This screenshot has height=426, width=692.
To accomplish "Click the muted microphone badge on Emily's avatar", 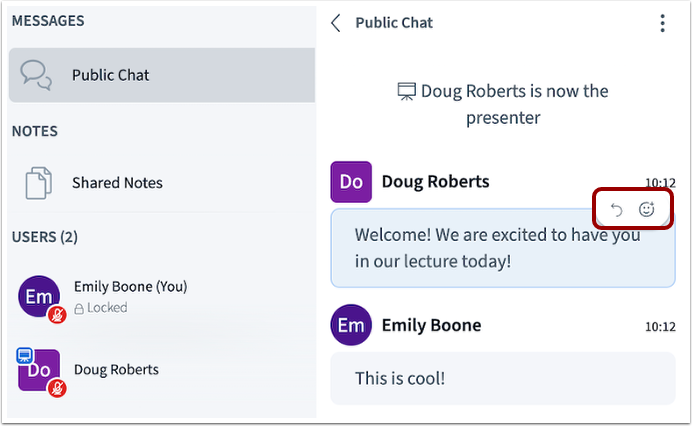I will pos(57,315).
